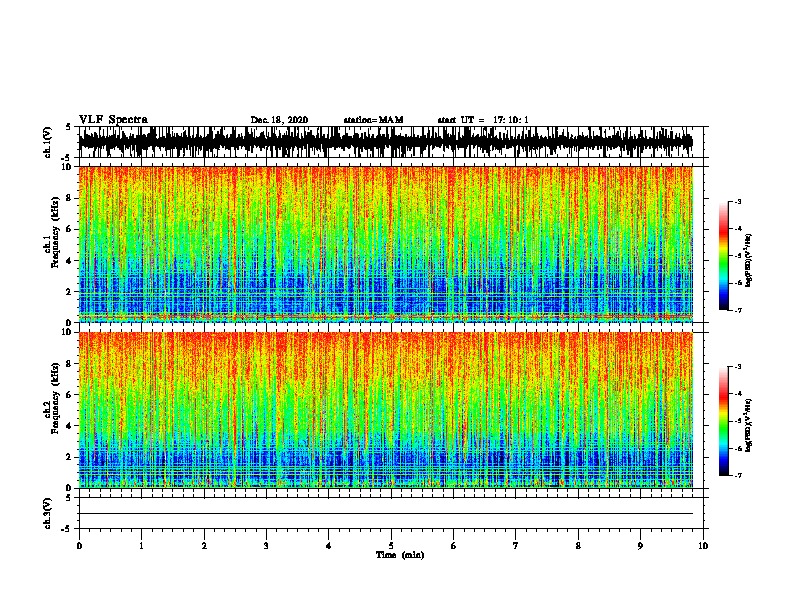The image size is (792, 612).
Task: Select the "ch.1(V)" axis label
Action: click(48, 142)
